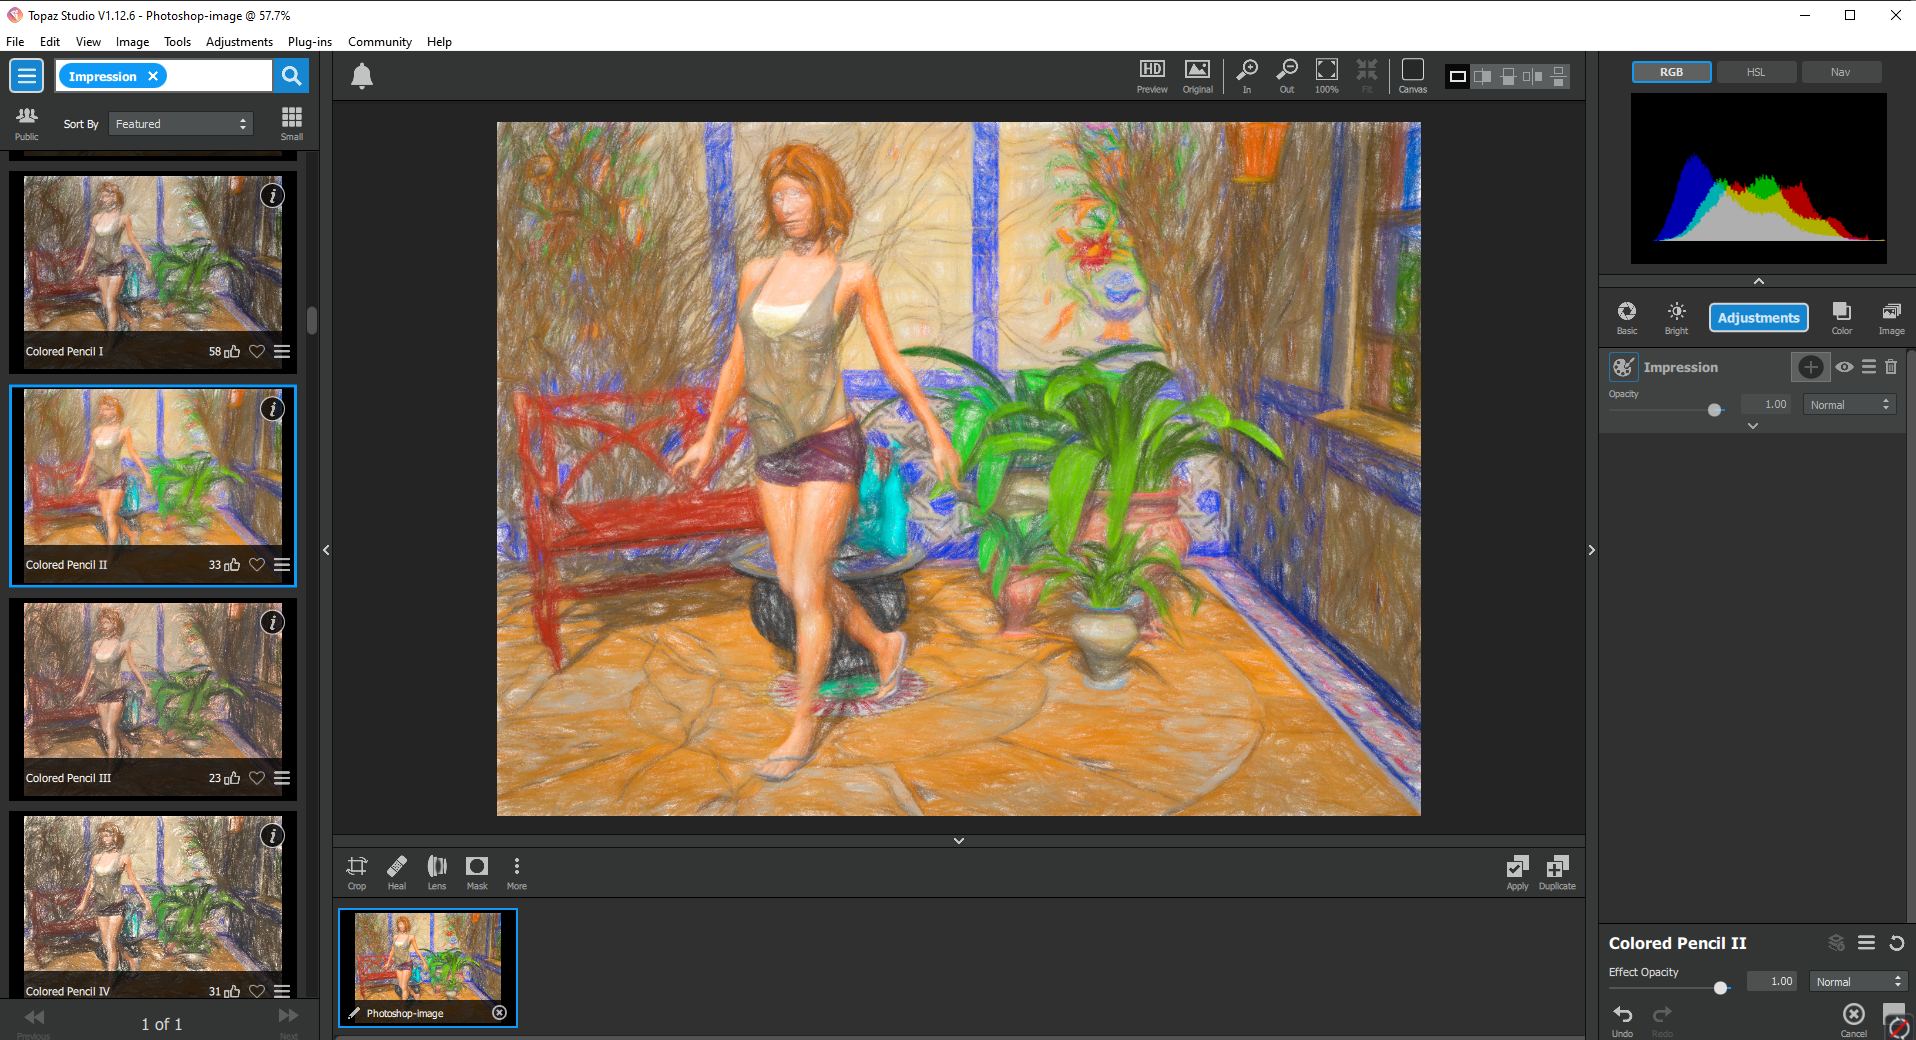This screenshot has width=1916, height=1040.
Task: Zoom Out of the image
Action: [x=1287, y=76]
